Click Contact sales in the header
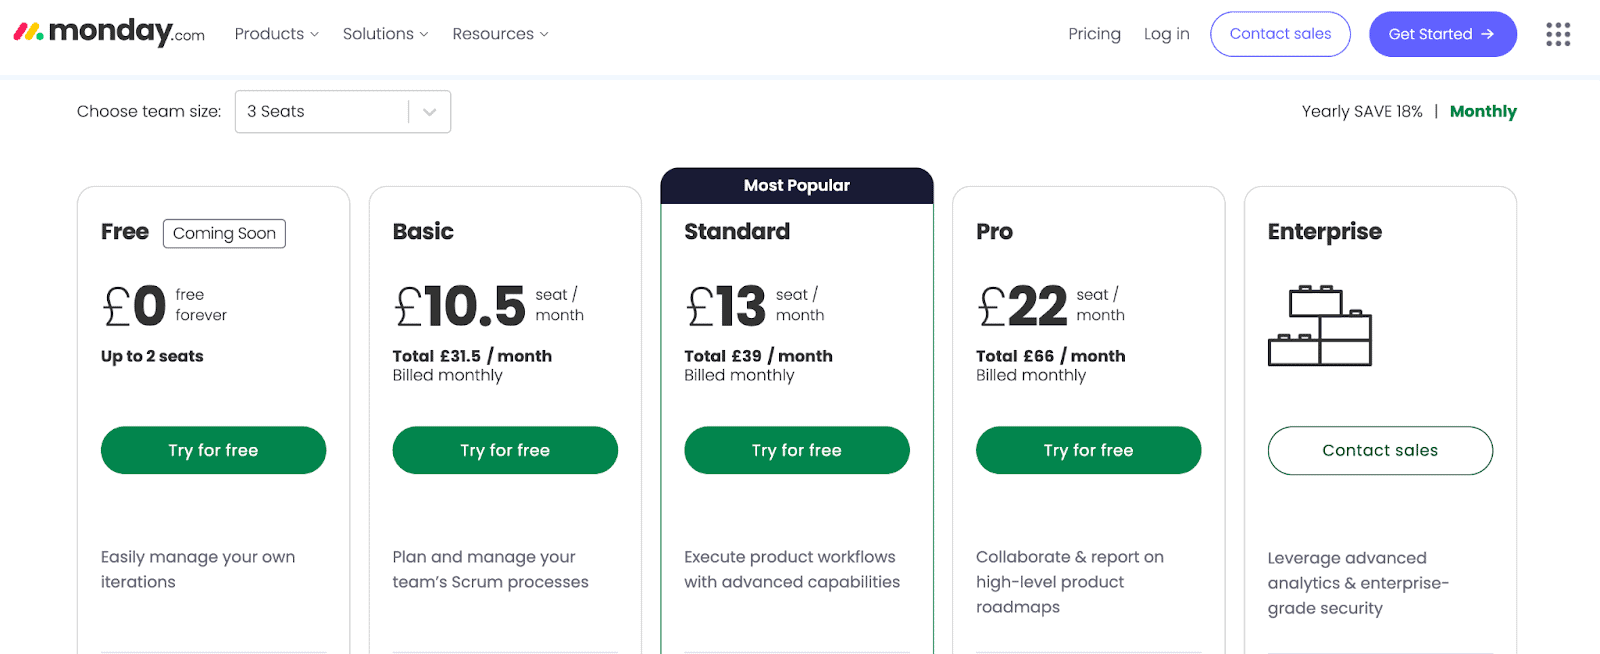 click(1280, 34)
